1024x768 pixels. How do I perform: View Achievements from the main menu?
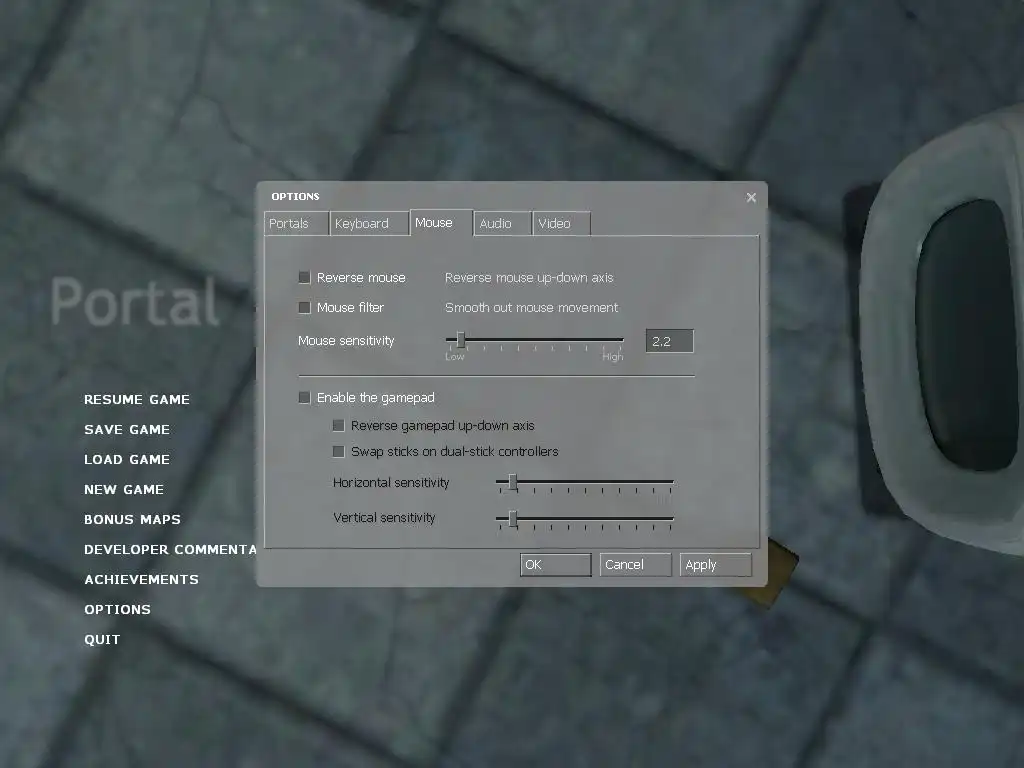(141, 580)
